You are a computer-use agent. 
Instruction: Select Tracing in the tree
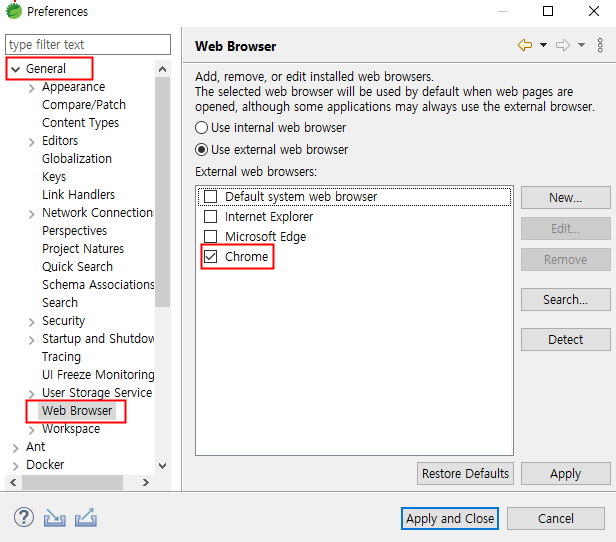pyautogui.click(x=61, y=357)
